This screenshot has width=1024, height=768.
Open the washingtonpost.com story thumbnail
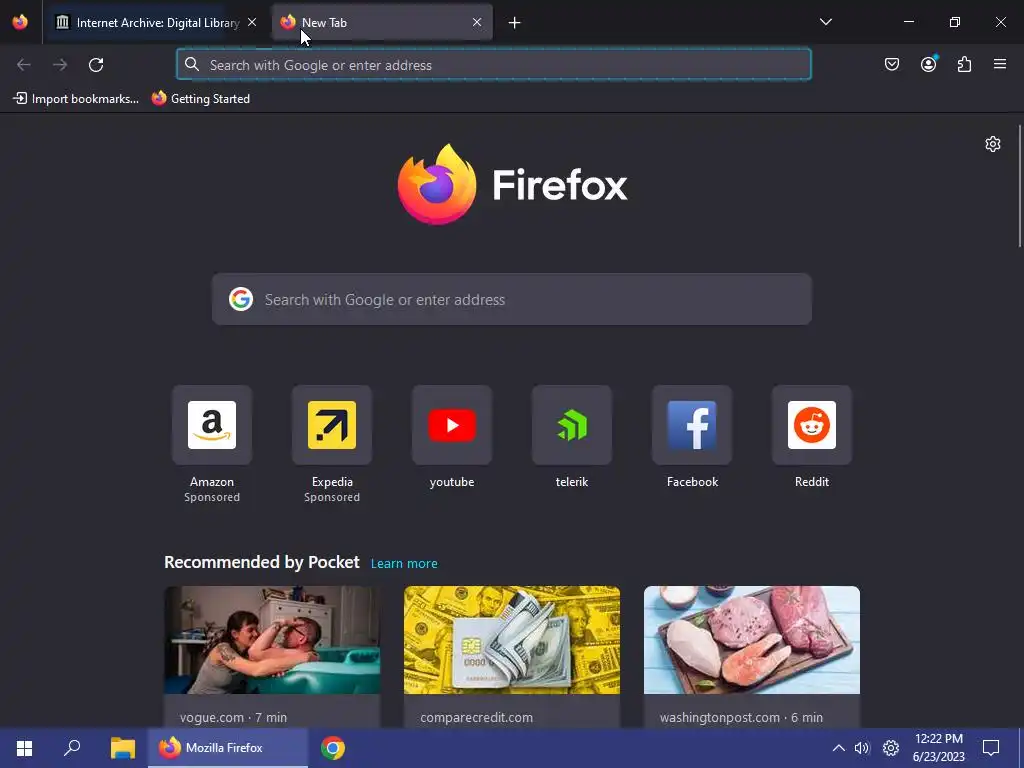coord(752,640)
